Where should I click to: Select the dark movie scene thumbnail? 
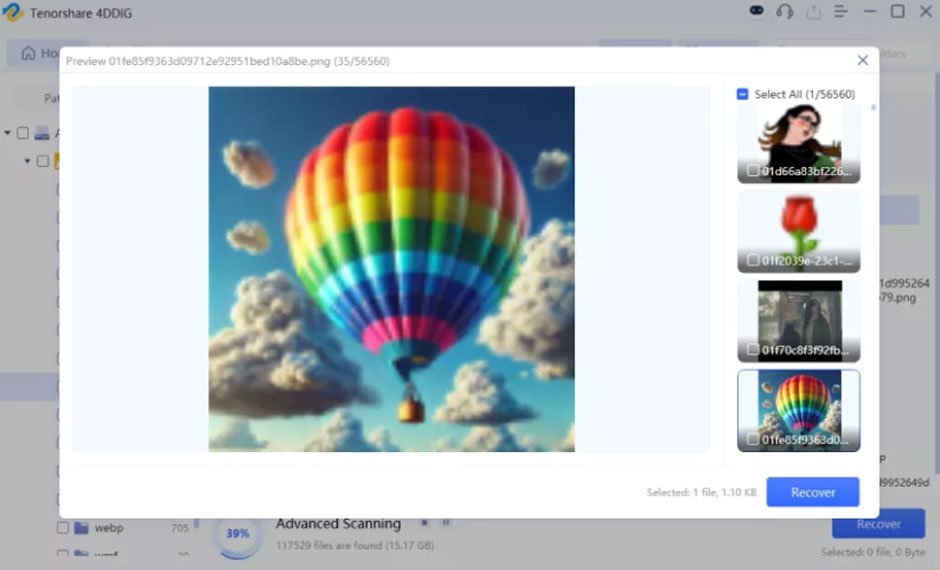(799, 321)
